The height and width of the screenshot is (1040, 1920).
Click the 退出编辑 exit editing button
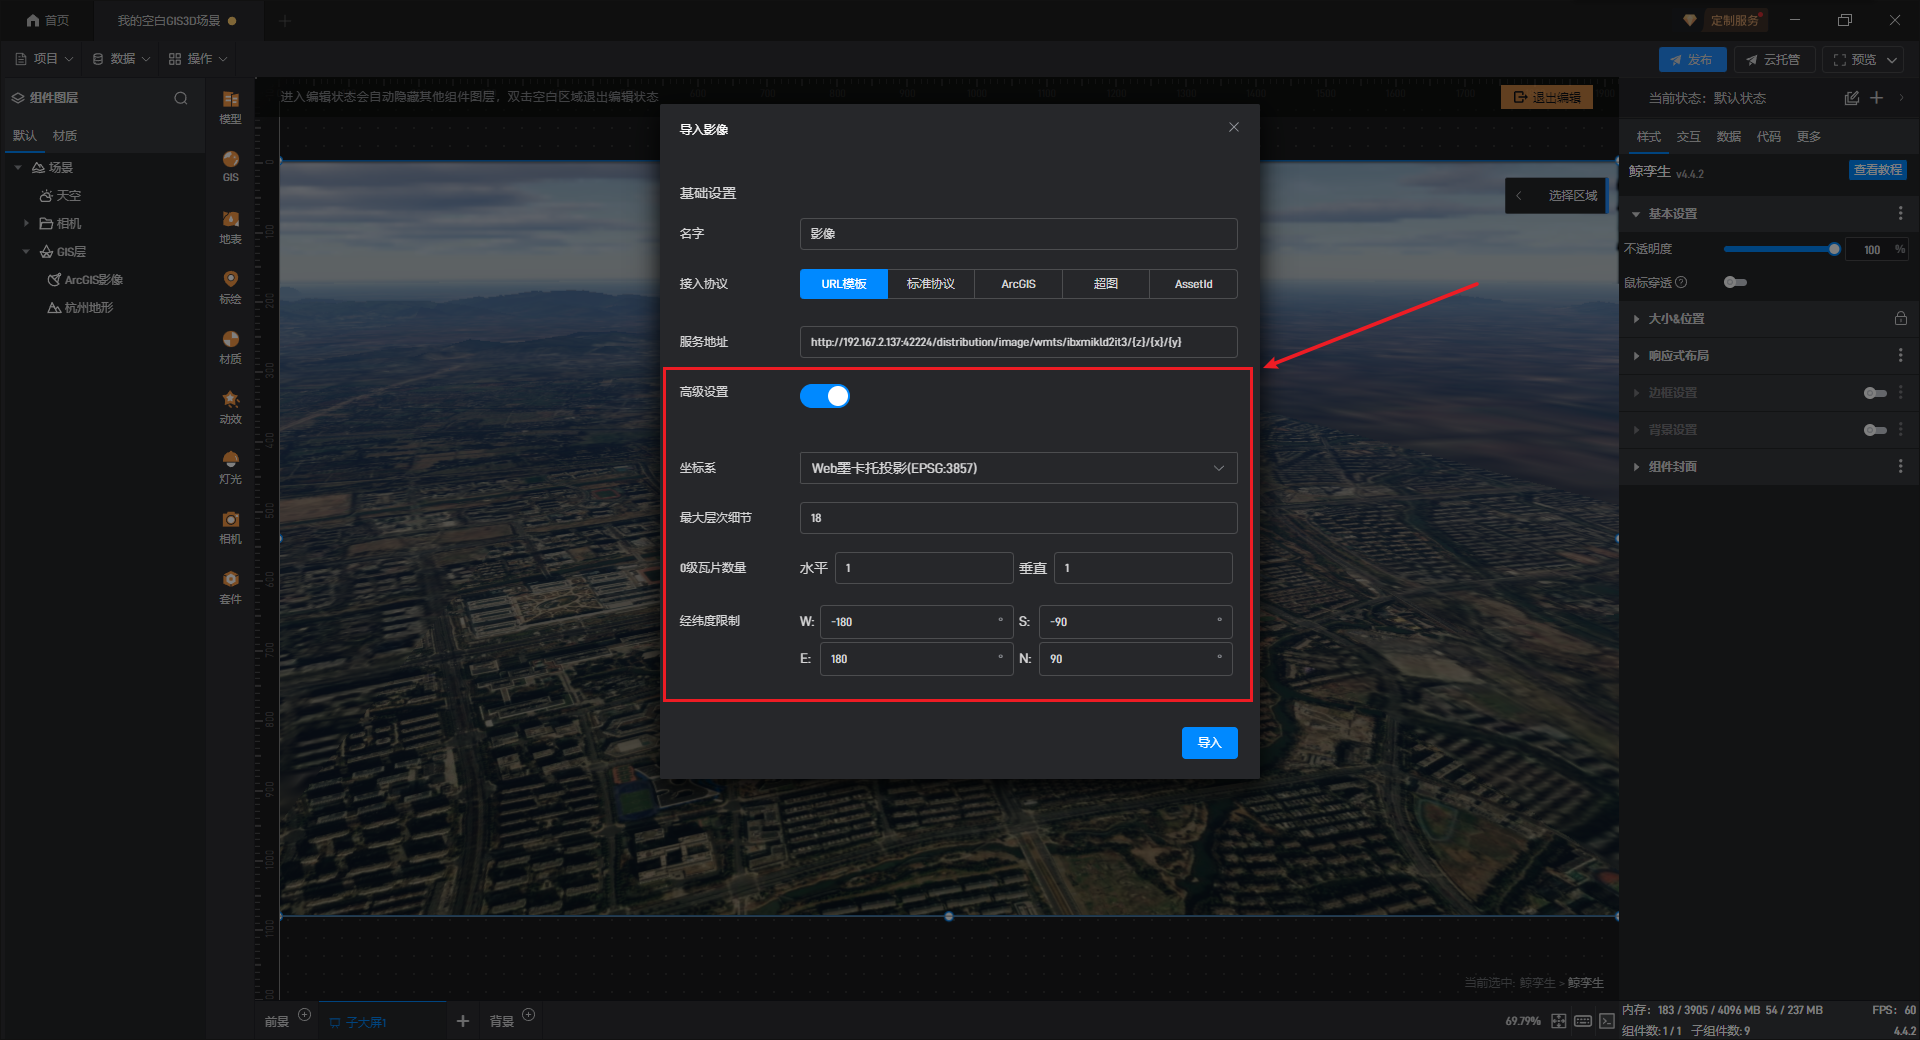tap(1546, 97)
